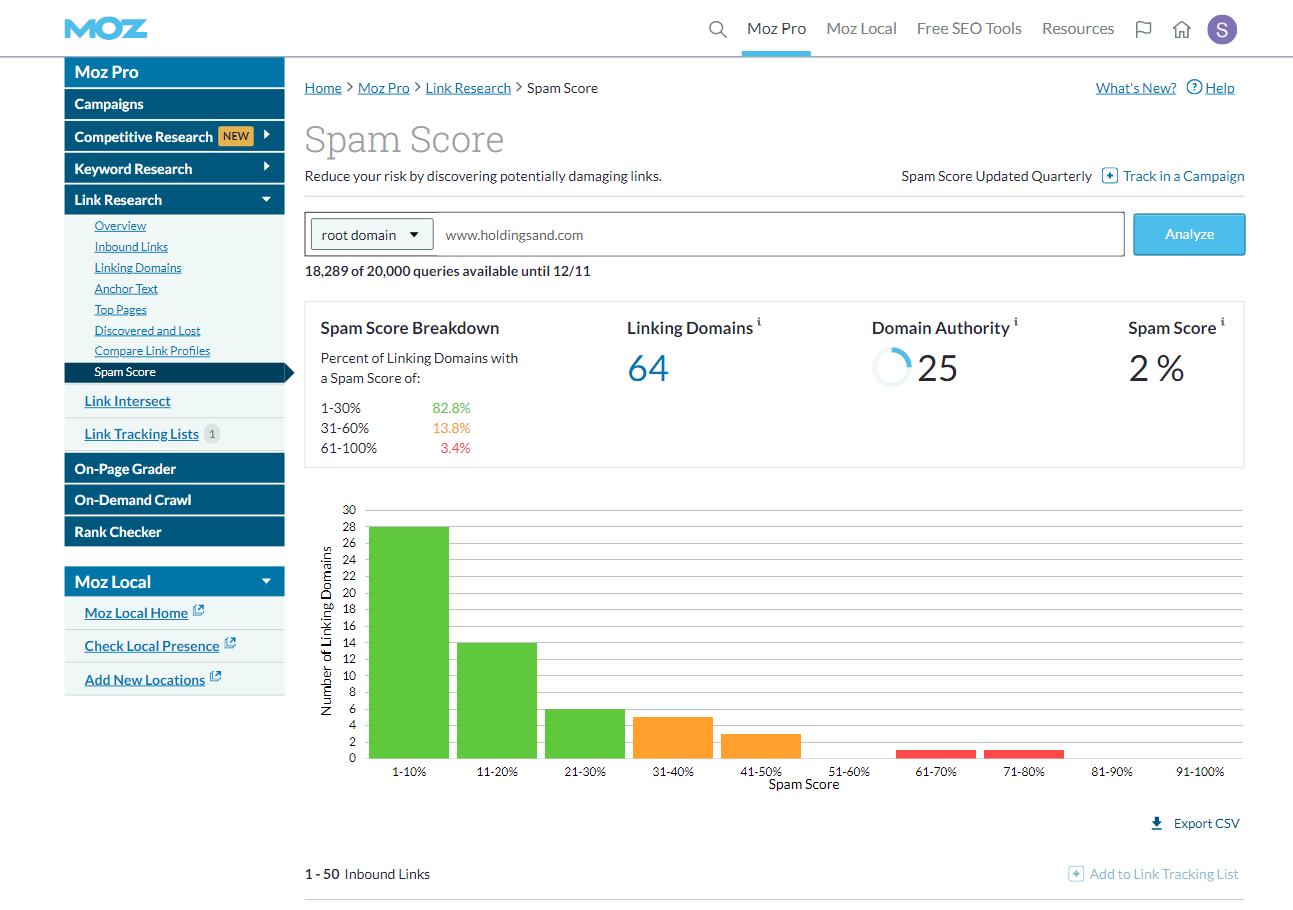Click the Spam Score info icon

(x=1222, y=322)
